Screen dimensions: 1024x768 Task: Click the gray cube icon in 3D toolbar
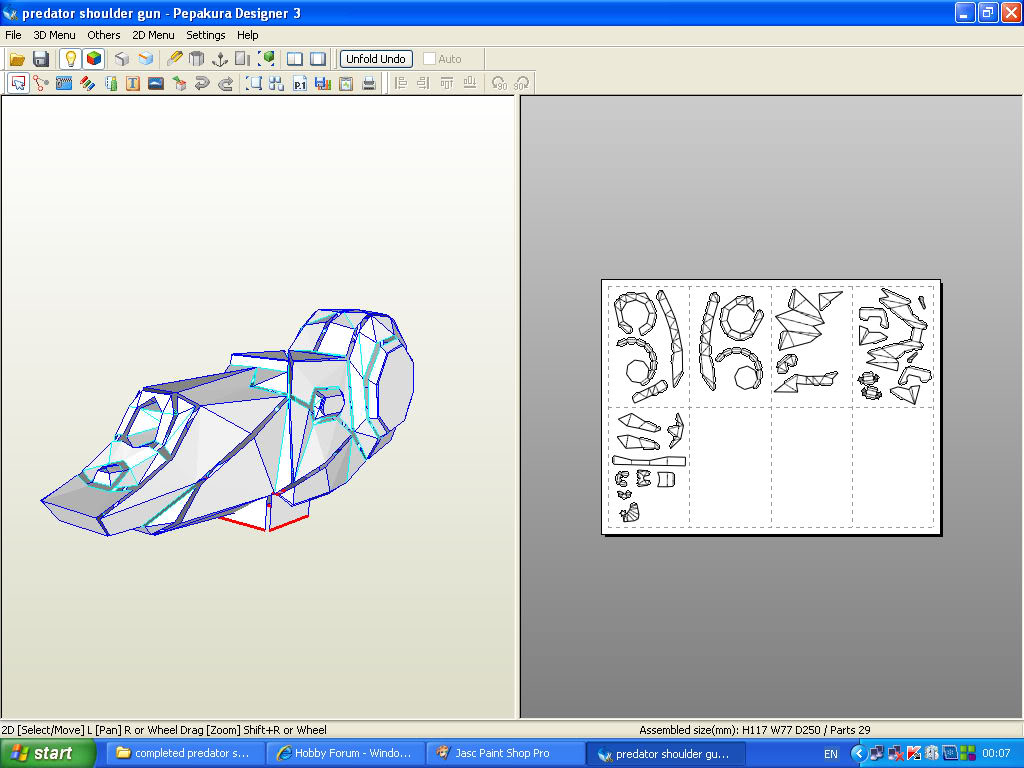[x=122, y=59]
